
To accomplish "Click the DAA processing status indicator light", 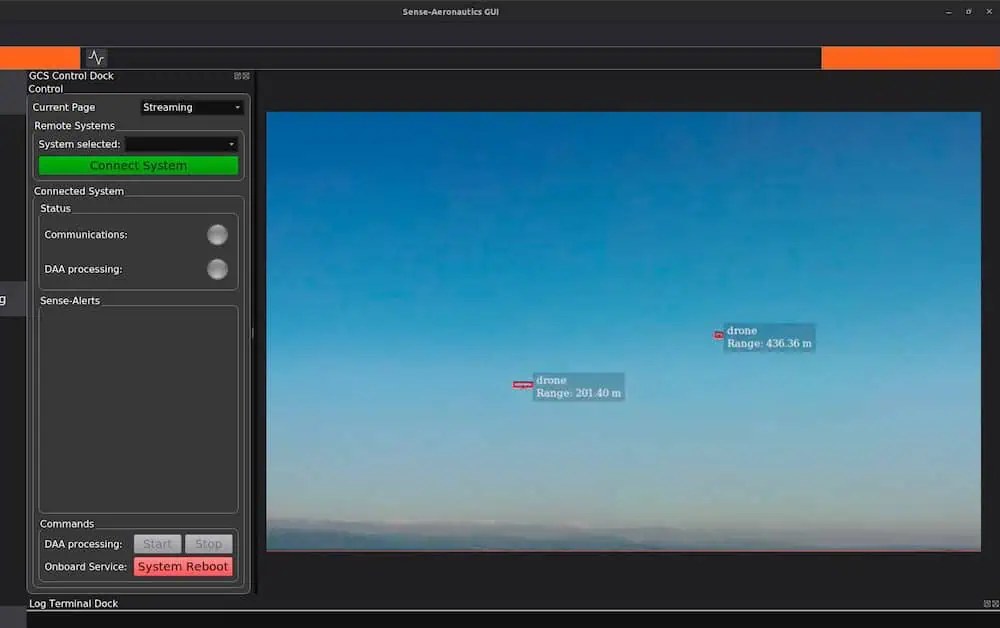I will pos(217,269).
